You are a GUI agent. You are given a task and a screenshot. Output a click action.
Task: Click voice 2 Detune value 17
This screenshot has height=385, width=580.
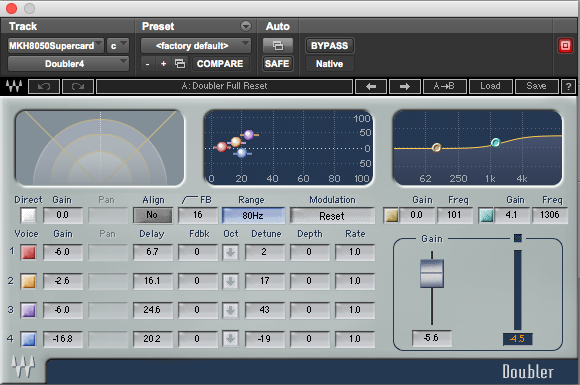(x=264, y=281)
